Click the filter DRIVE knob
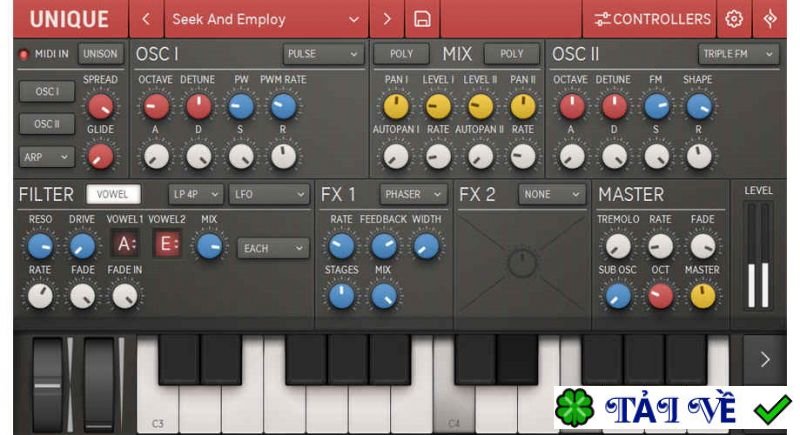The image size is (800, 435). tap(82, 246)
